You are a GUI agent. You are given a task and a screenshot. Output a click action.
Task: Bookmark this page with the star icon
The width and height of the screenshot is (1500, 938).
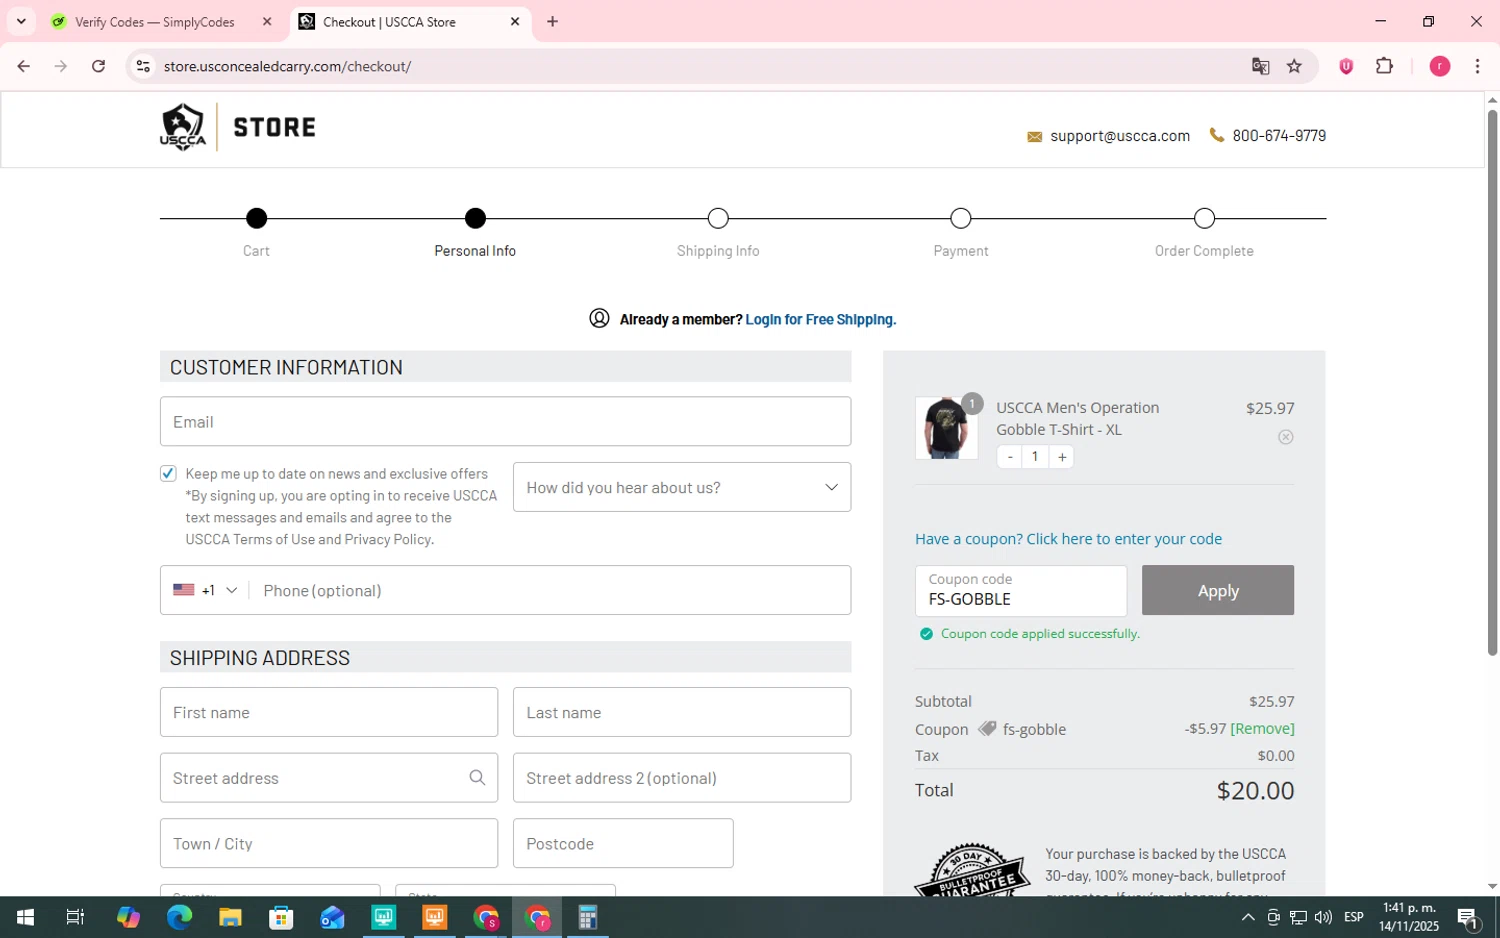coord(1294,66)
